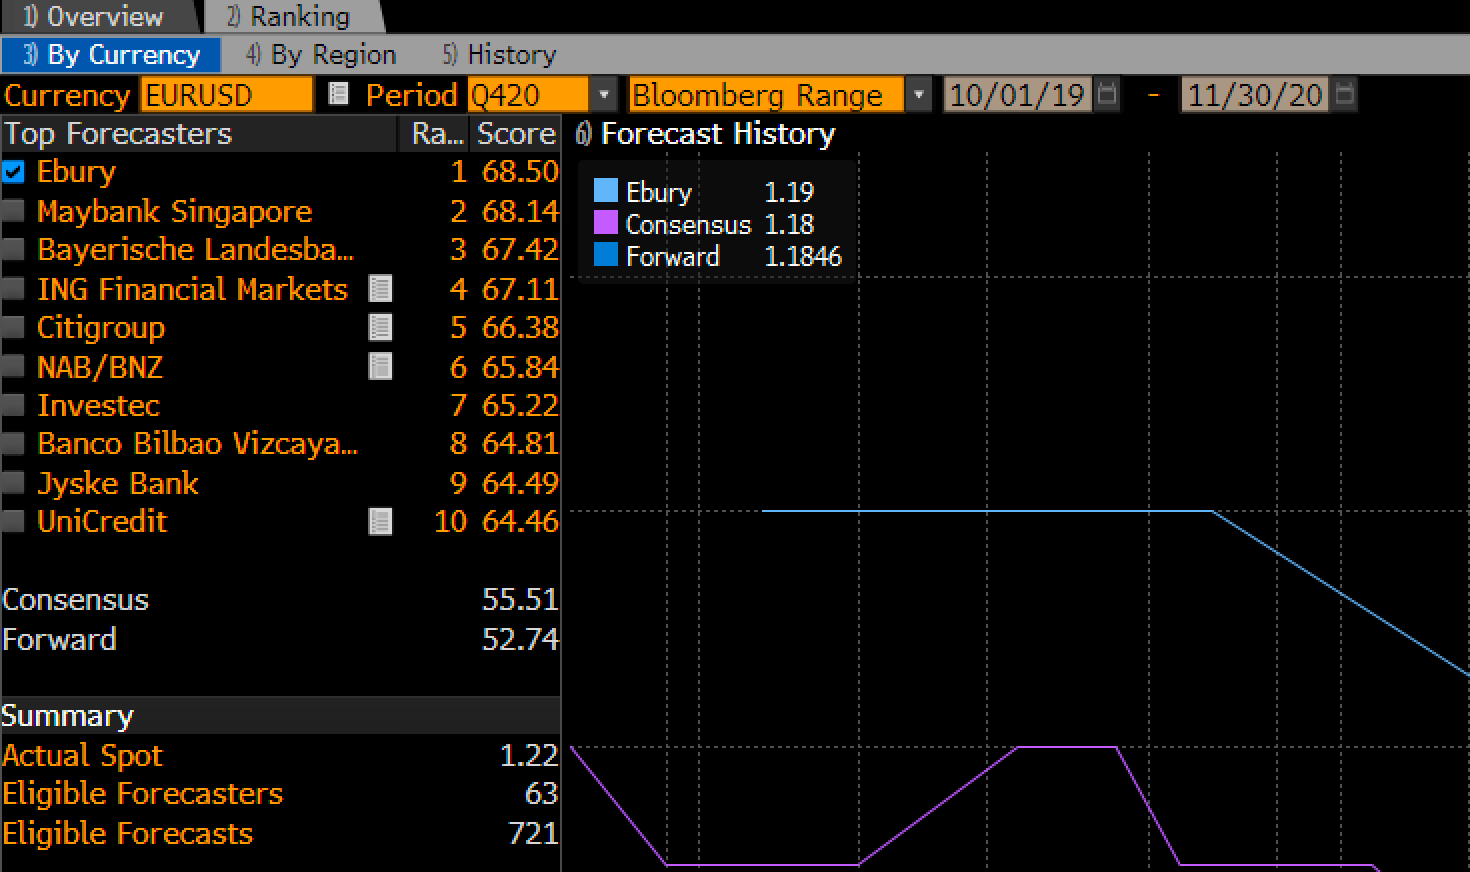
Task: Click the Q420 period field
Action: point(528,95)
